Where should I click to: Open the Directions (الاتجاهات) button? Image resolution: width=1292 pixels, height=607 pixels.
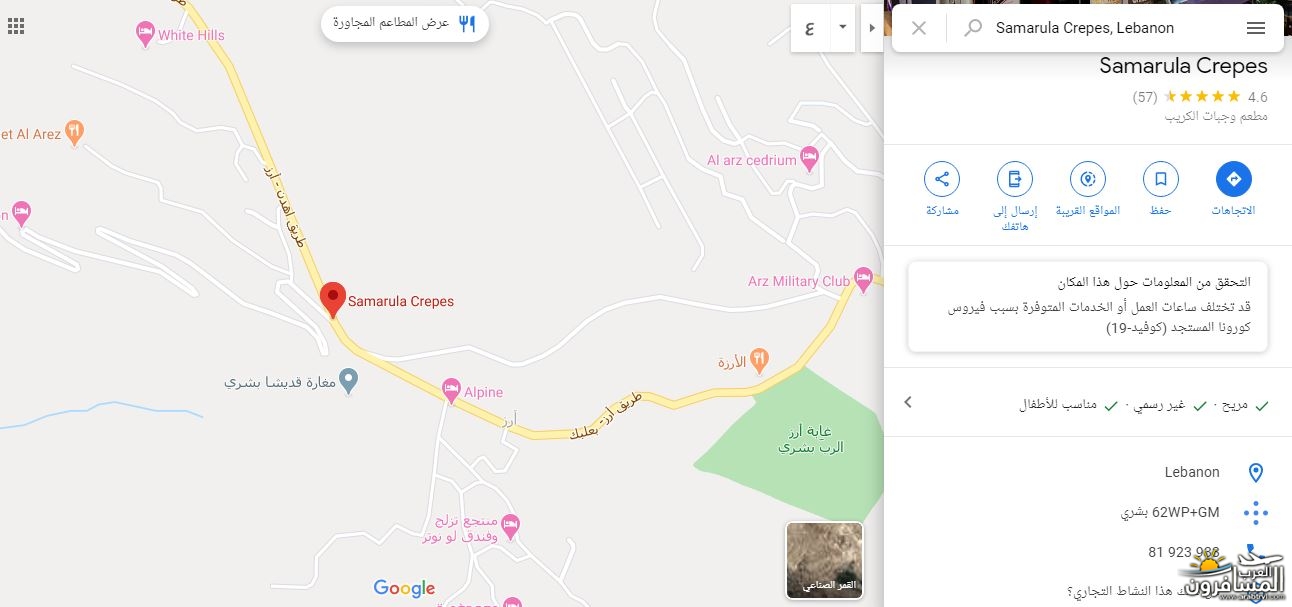pos(1233,180)
